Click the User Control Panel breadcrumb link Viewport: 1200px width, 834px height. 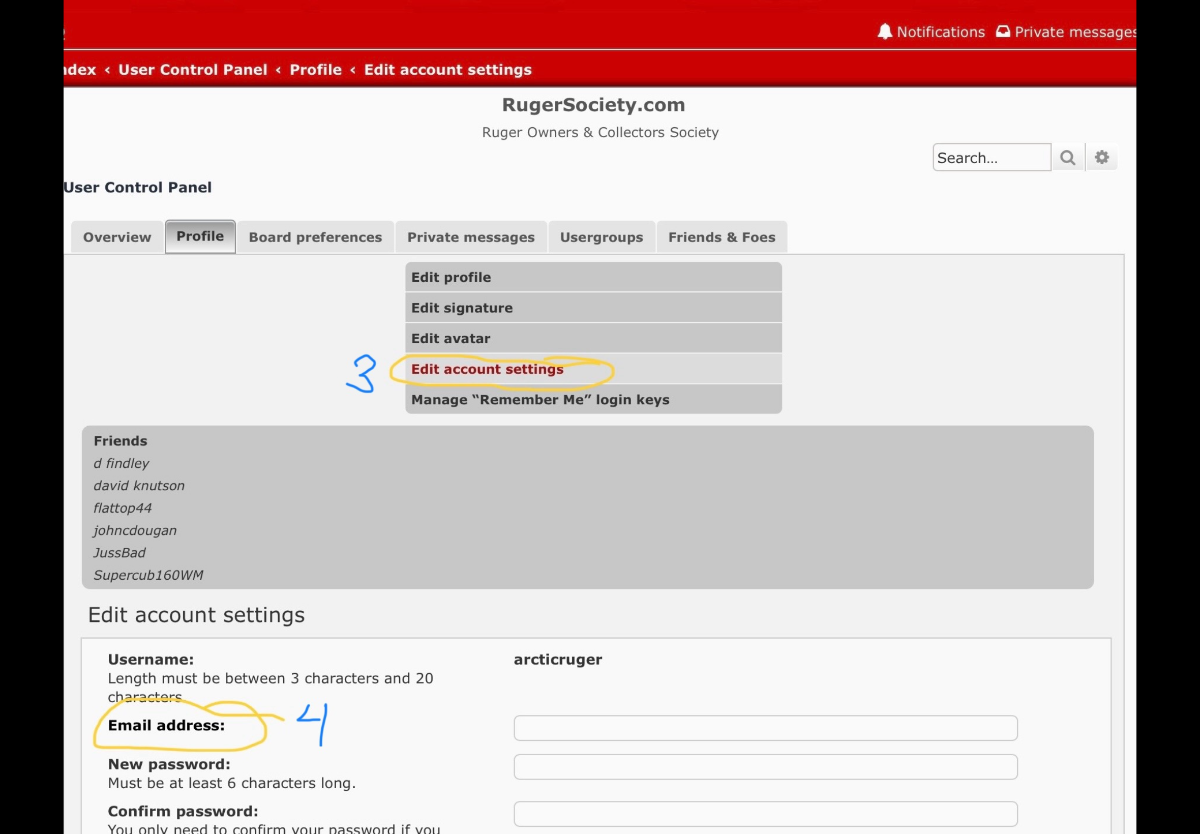point(193,70)
